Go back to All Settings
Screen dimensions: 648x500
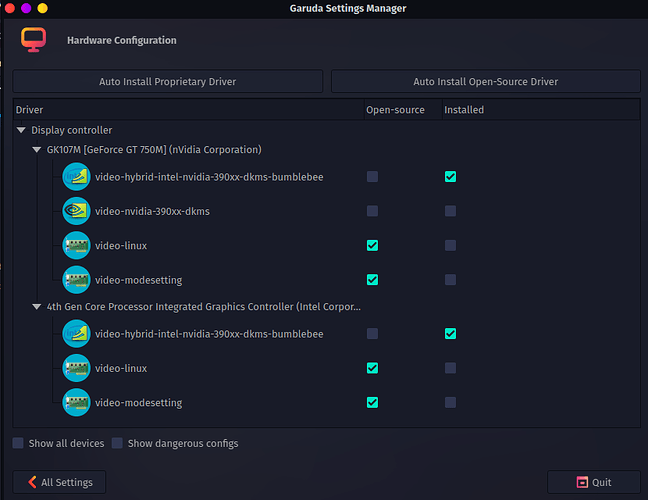60,482
